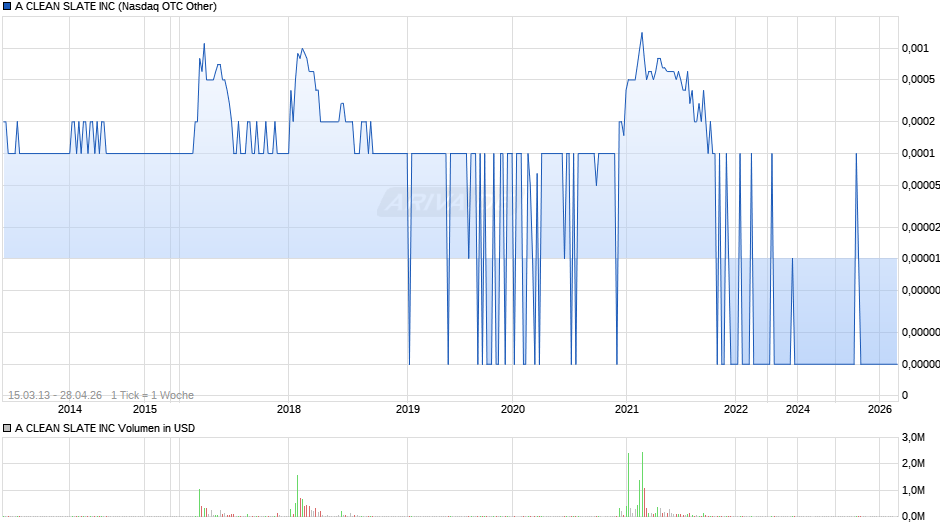Screen dimensions: 940x526
Task: Click the '1 Tick = 1 Woche' label
Action: tap(152, 395)
